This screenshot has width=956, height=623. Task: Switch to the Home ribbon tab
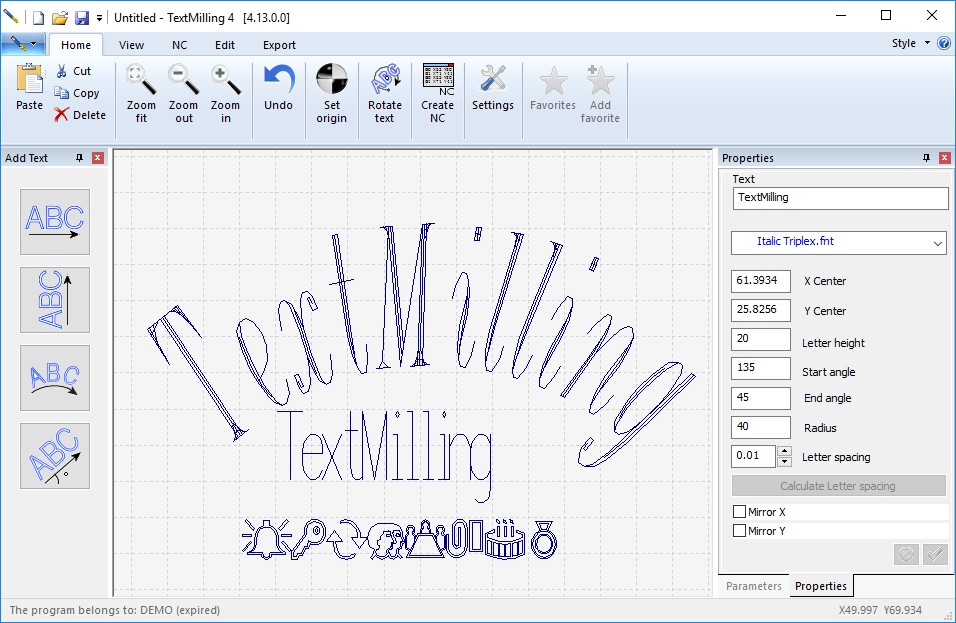pyautogui.click(x=76, y=45)
